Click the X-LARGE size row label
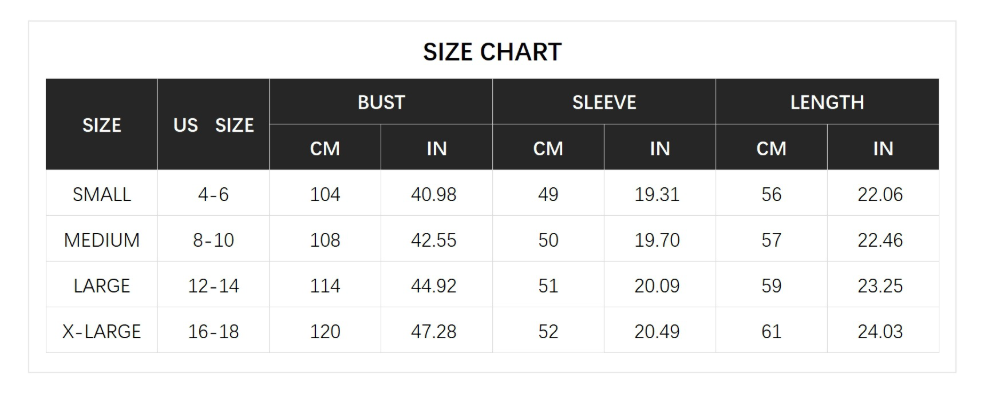Viewport: 988px width, 402px height. point(102,331)
